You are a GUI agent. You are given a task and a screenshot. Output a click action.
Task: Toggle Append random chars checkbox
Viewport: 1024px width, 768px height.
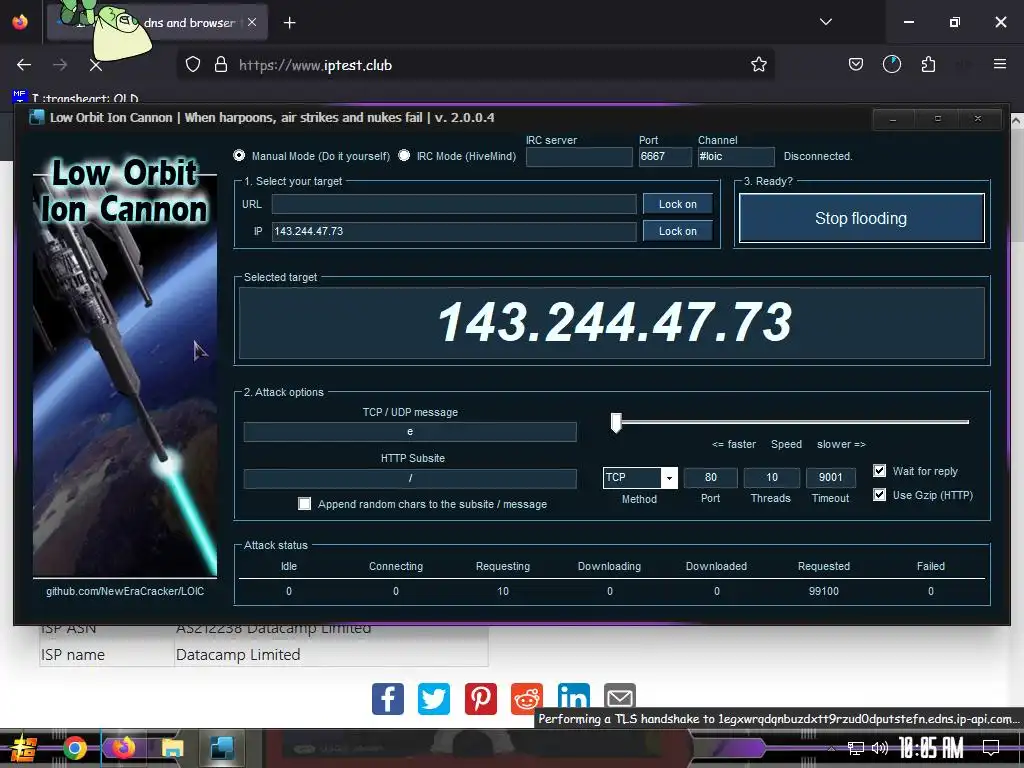(x=304, y=504)
